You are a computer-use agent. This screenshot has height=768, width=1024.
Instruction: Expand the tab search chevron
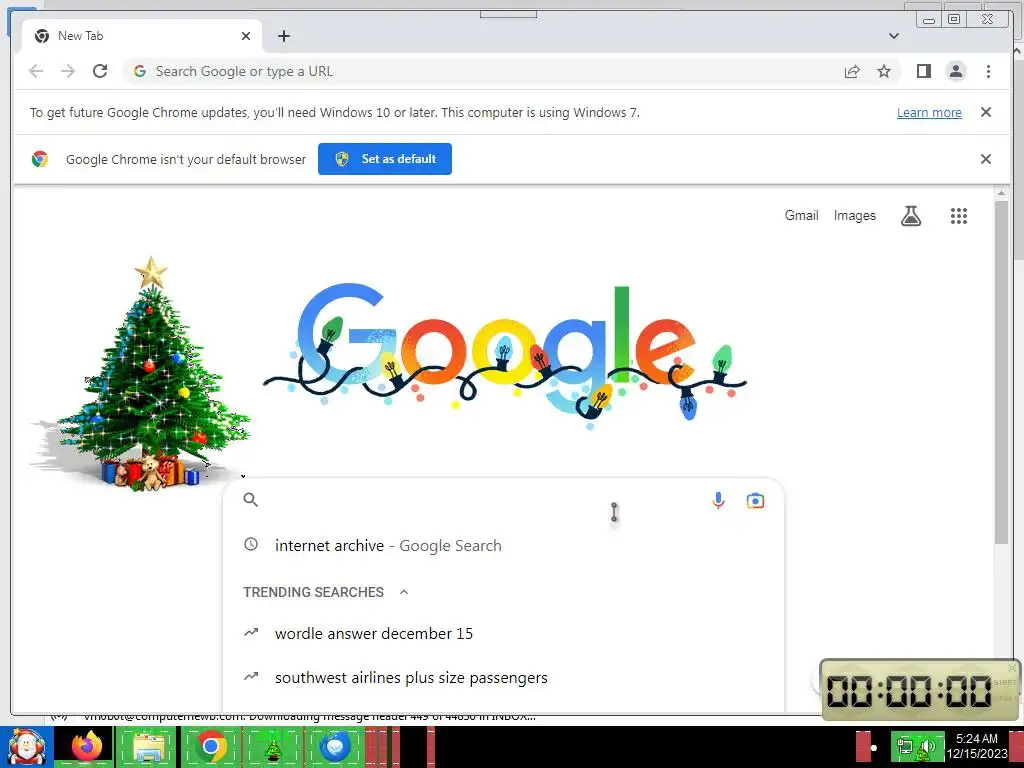coord(893,36)
